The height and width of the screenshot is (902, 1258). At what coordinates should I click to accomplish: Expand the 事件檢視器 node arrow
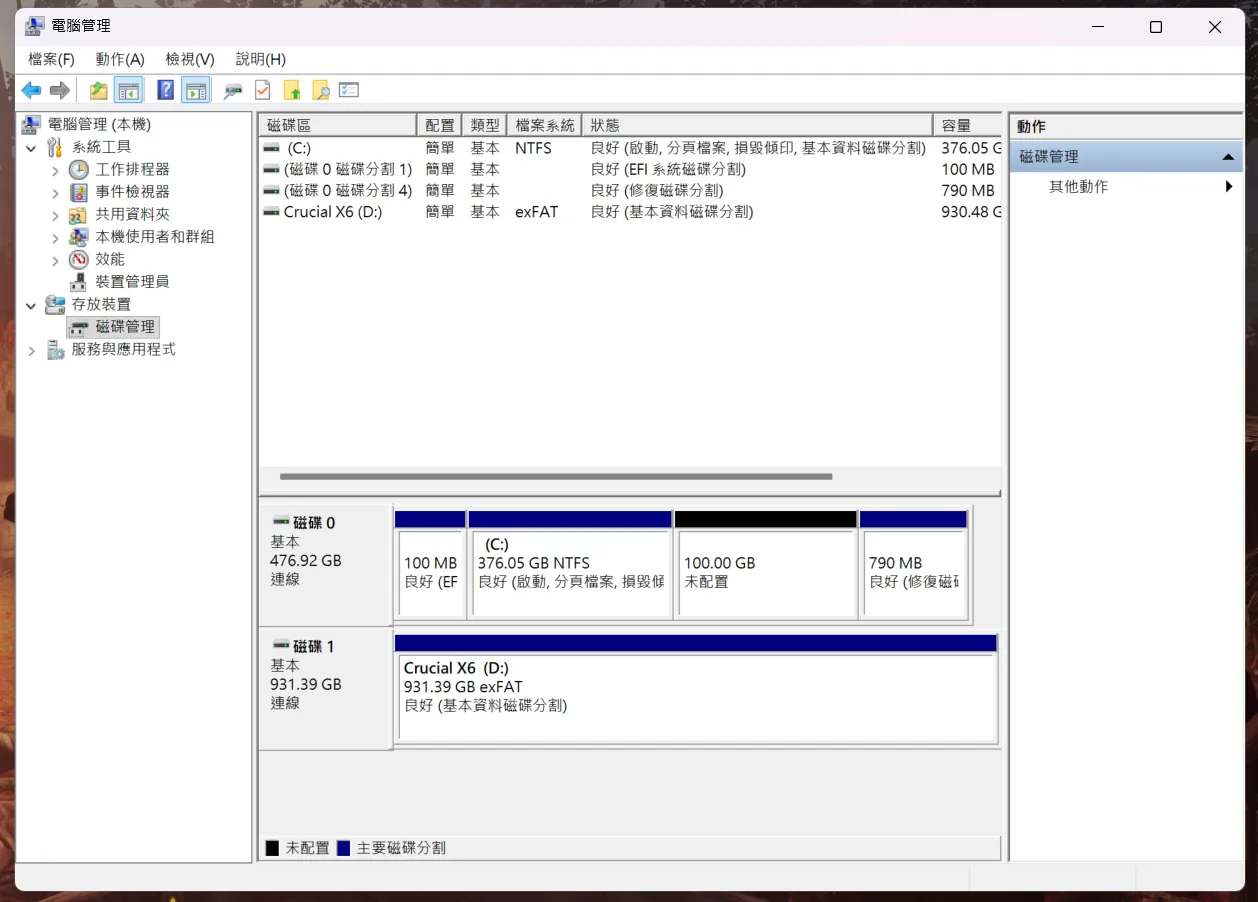coord(55,192)
